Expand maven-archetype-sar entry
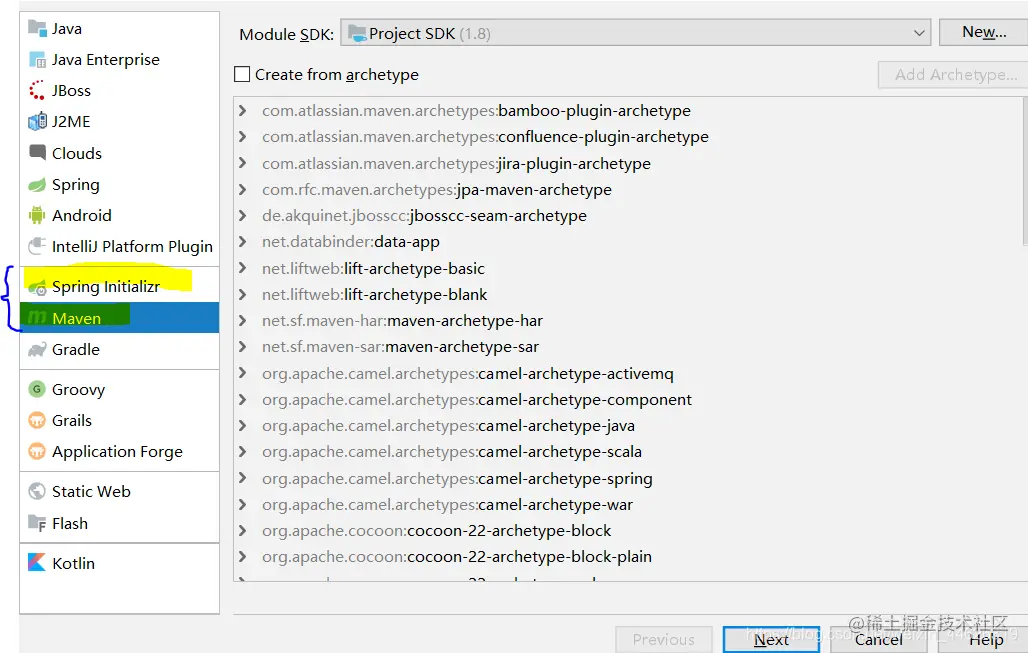This screenshot has width=1028, height=653. click(x=243, y=346)
